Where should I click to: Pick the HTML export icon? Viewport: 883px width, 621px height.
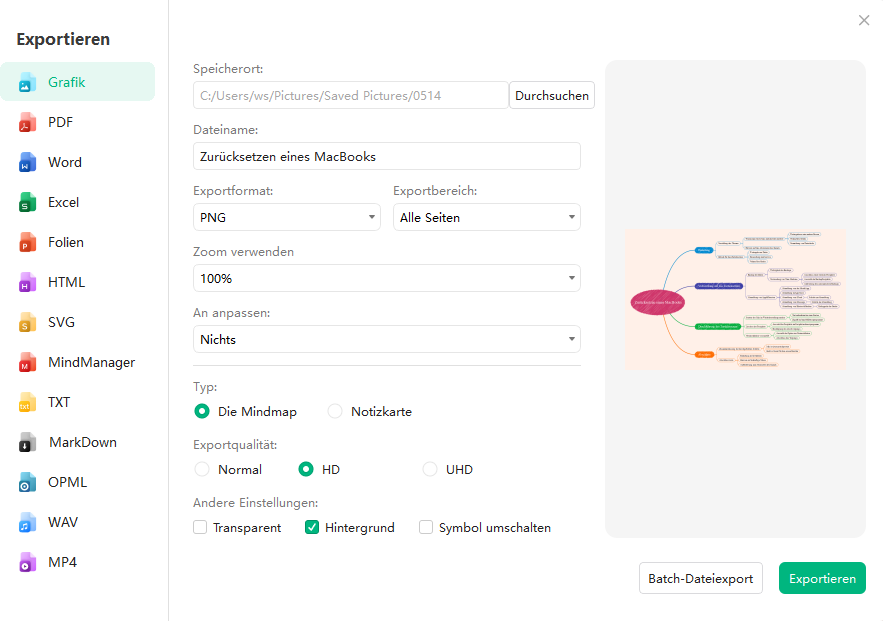(x=27, y=282)
